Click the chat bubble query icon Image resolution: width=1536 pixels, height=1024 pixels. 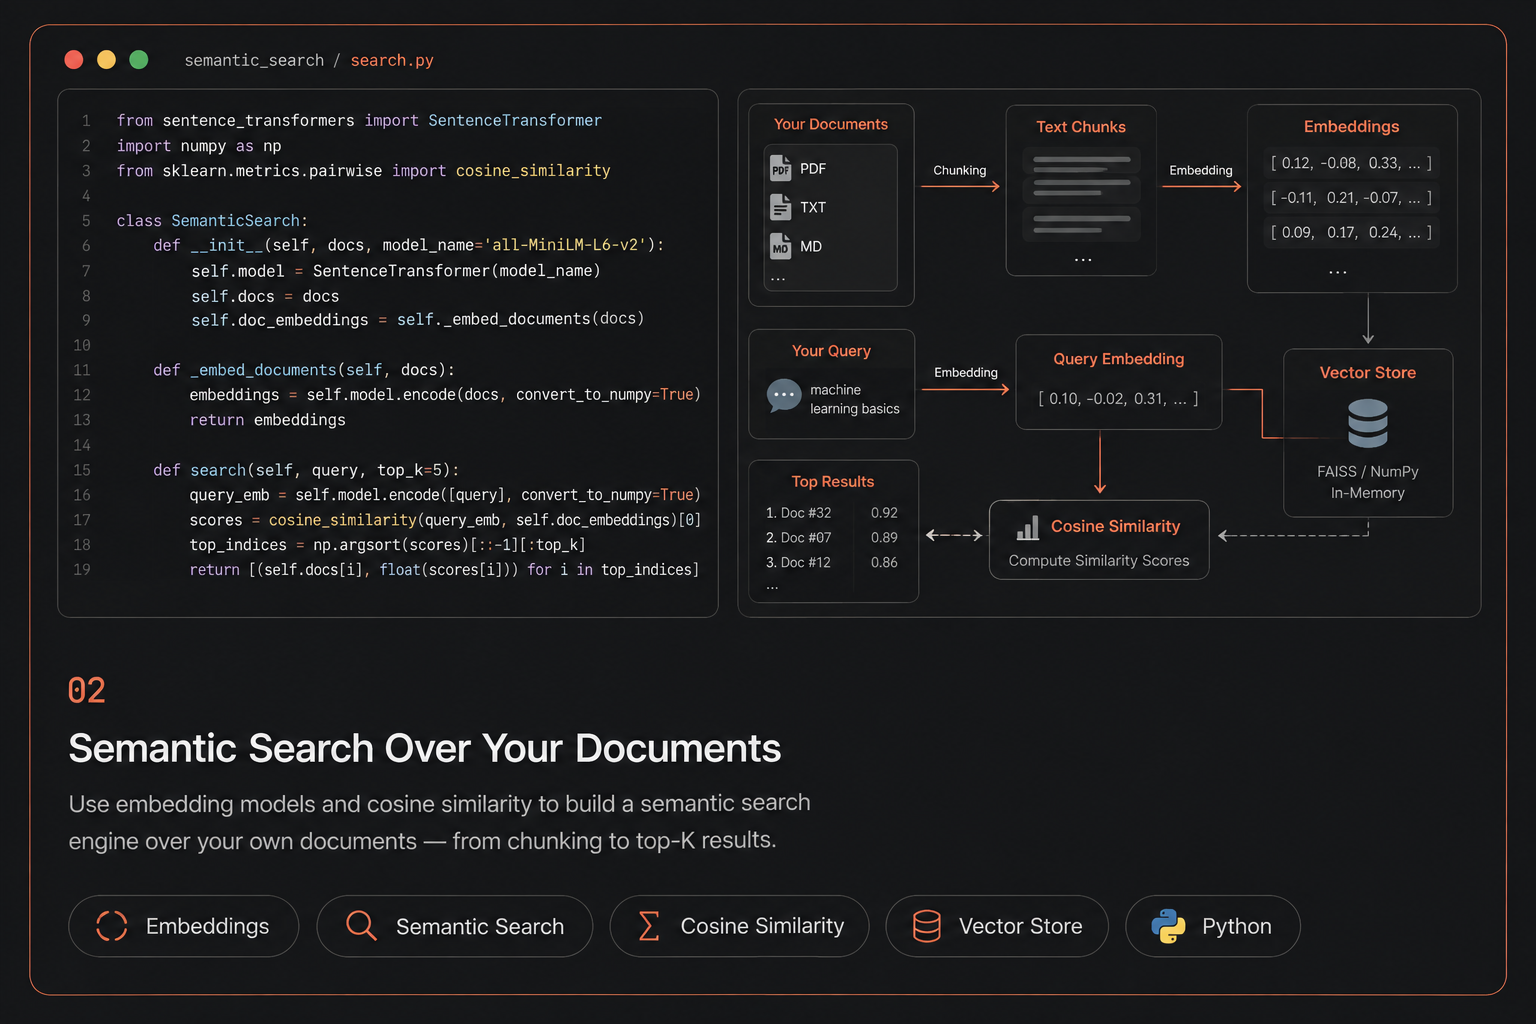point(784,396)
